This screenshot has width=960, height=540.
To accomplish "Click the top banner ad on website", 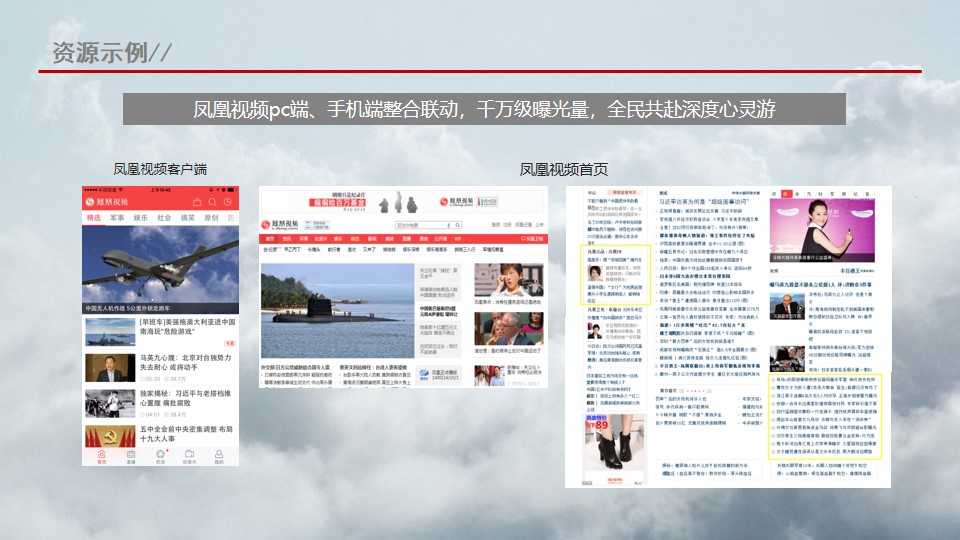I will [403, 201].
